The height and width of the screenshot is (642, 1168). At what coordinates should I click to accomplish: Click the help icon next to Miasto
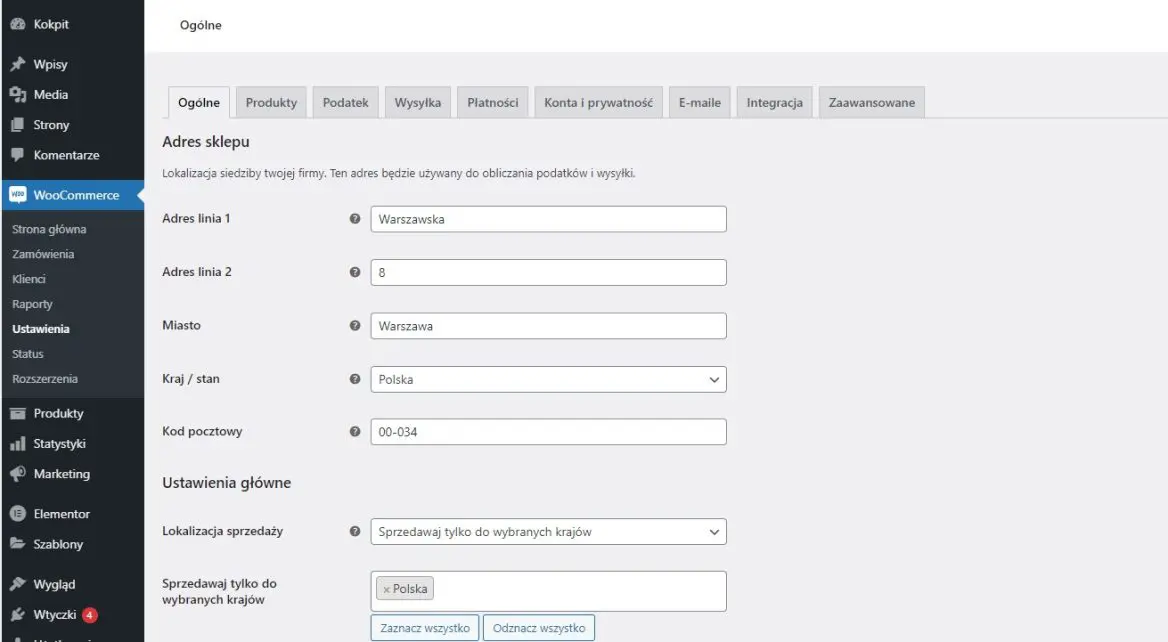[x=354, y=325]
